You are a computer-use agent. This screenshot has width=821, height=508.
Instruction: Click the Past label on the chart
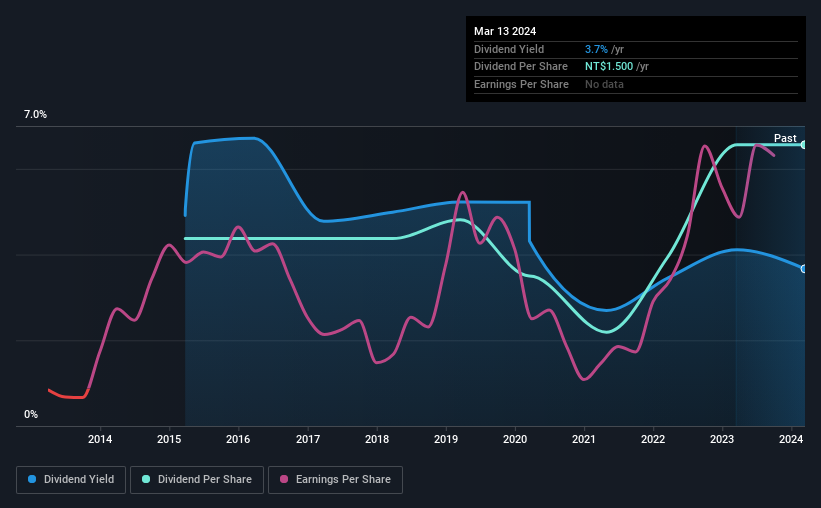tap(785, 138)
